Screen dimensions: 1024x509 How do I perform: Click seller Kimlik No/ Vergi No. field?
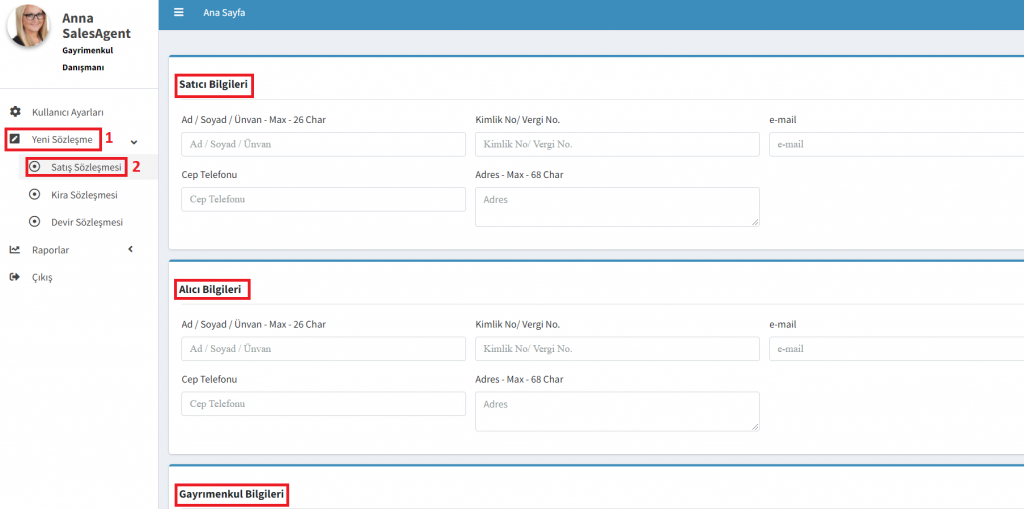tap(617, 145)
